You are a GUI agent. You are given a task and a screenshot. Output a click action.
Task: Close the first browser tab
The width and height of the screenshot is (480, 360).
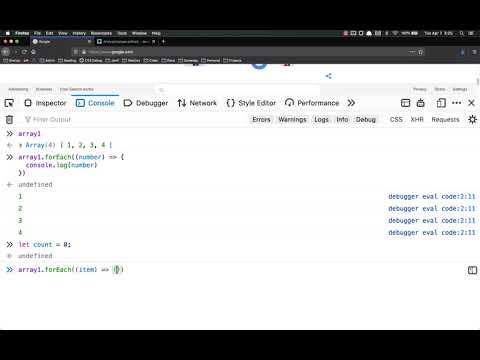(89, 42)
